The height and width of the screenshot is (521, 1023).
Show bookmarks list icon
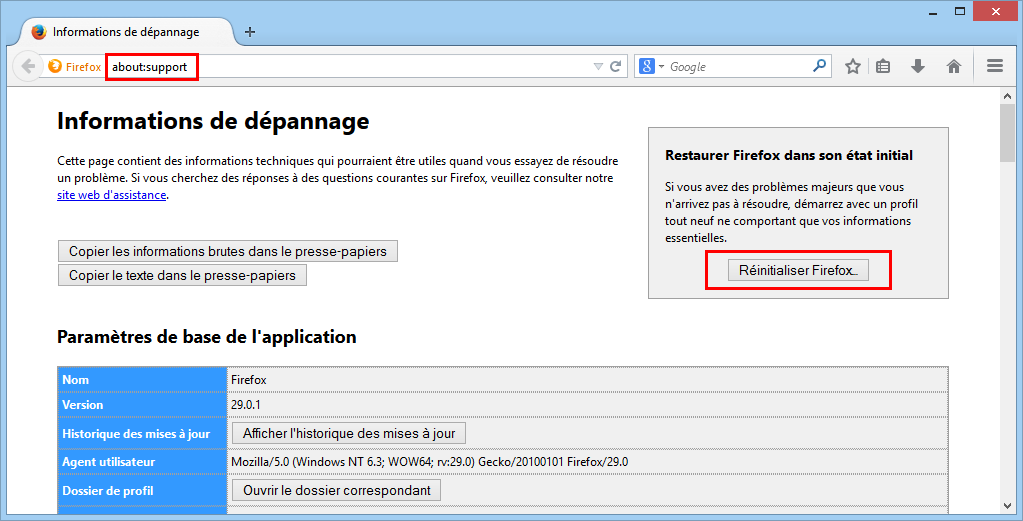pyautogui.click(x=883, y=67)
